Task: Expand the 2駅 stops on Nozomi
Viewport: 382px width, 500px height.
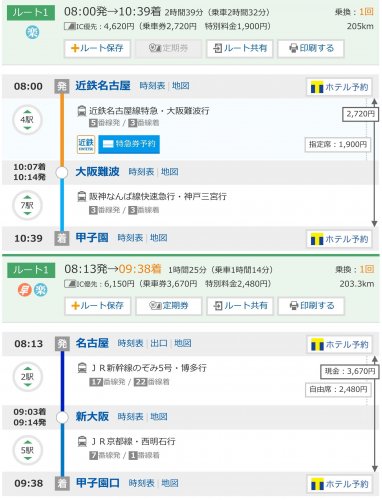Action: point(27,377)
